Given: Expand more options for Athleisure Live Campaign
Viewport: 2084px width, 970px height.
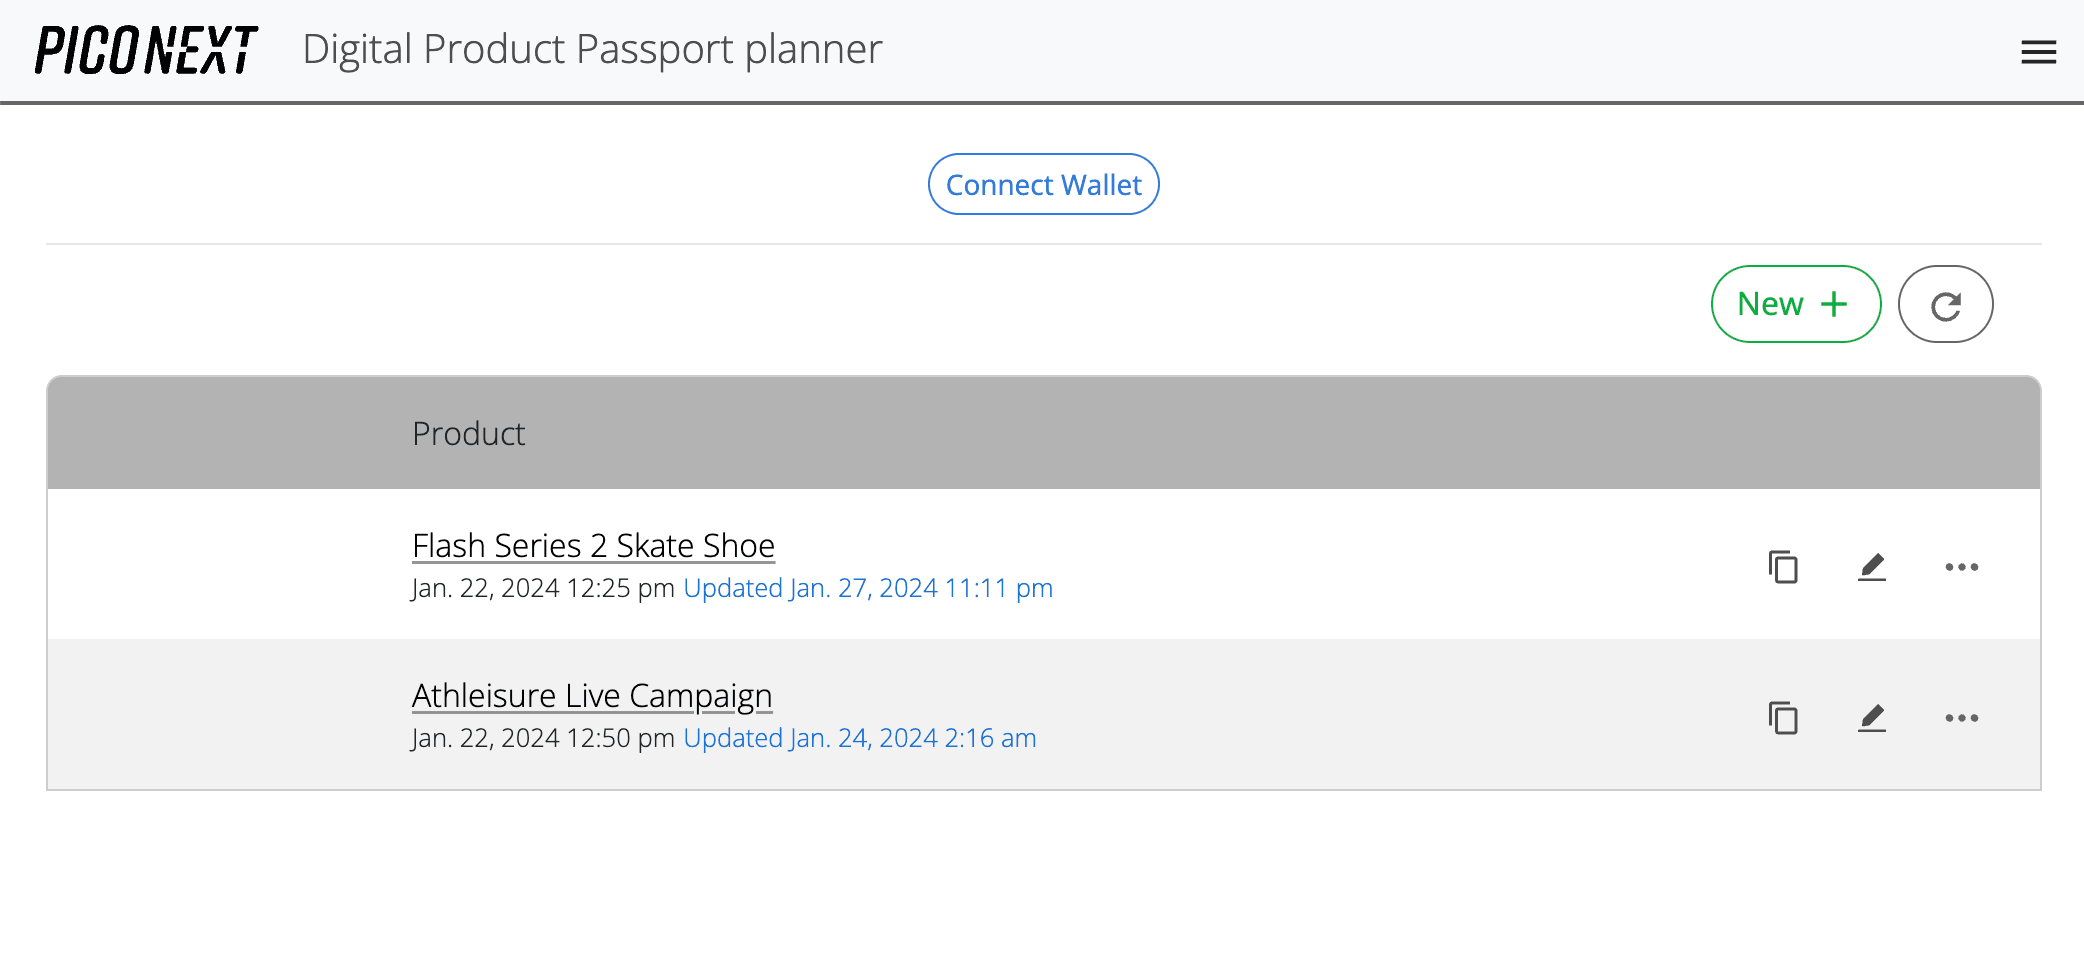Looking at the screenshot, I should click(1961, 718).
